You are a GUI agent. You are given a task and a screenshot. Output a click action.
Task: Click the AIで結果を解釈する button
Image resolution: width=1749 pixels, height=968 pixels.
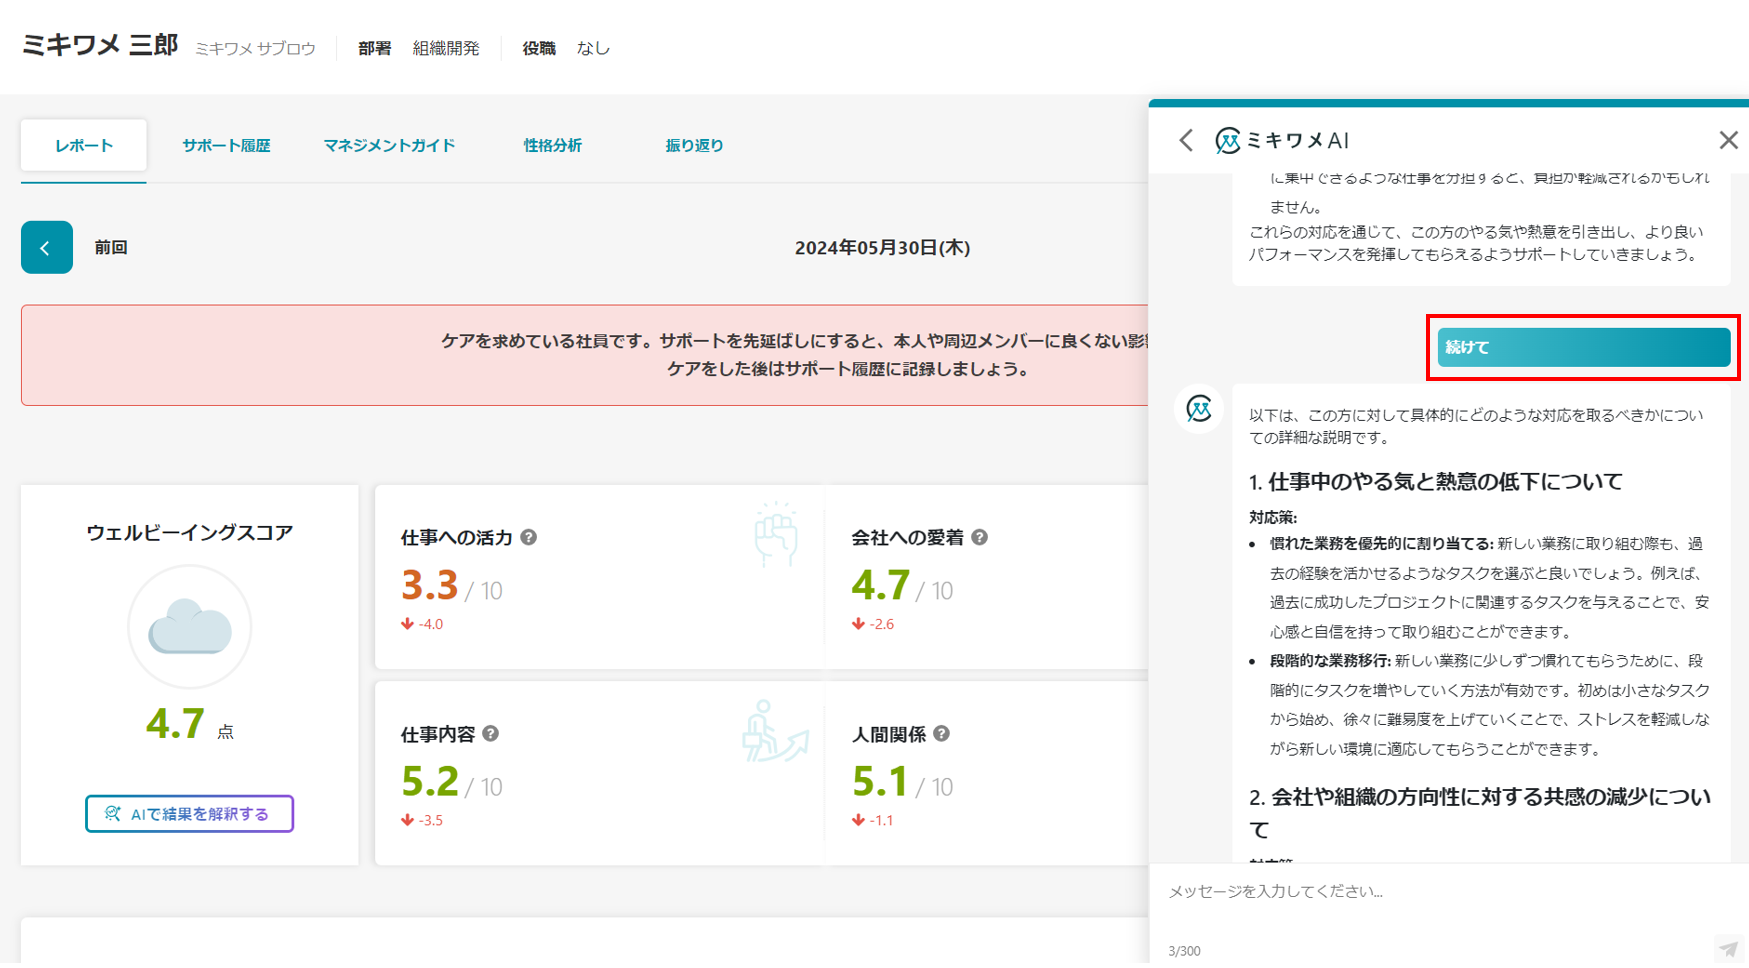[x=190, y=814]
